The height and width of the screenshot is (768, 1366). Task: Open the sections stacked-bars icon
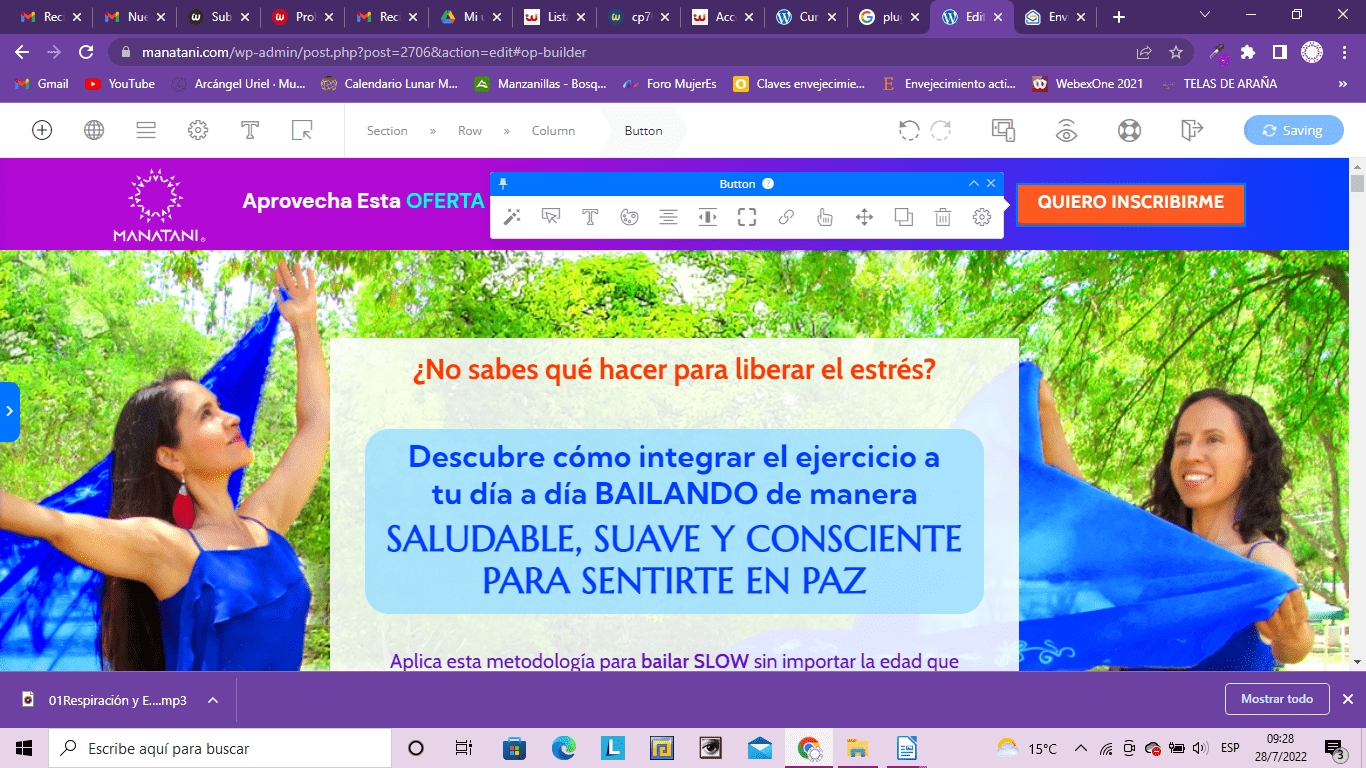pos(146,130)
